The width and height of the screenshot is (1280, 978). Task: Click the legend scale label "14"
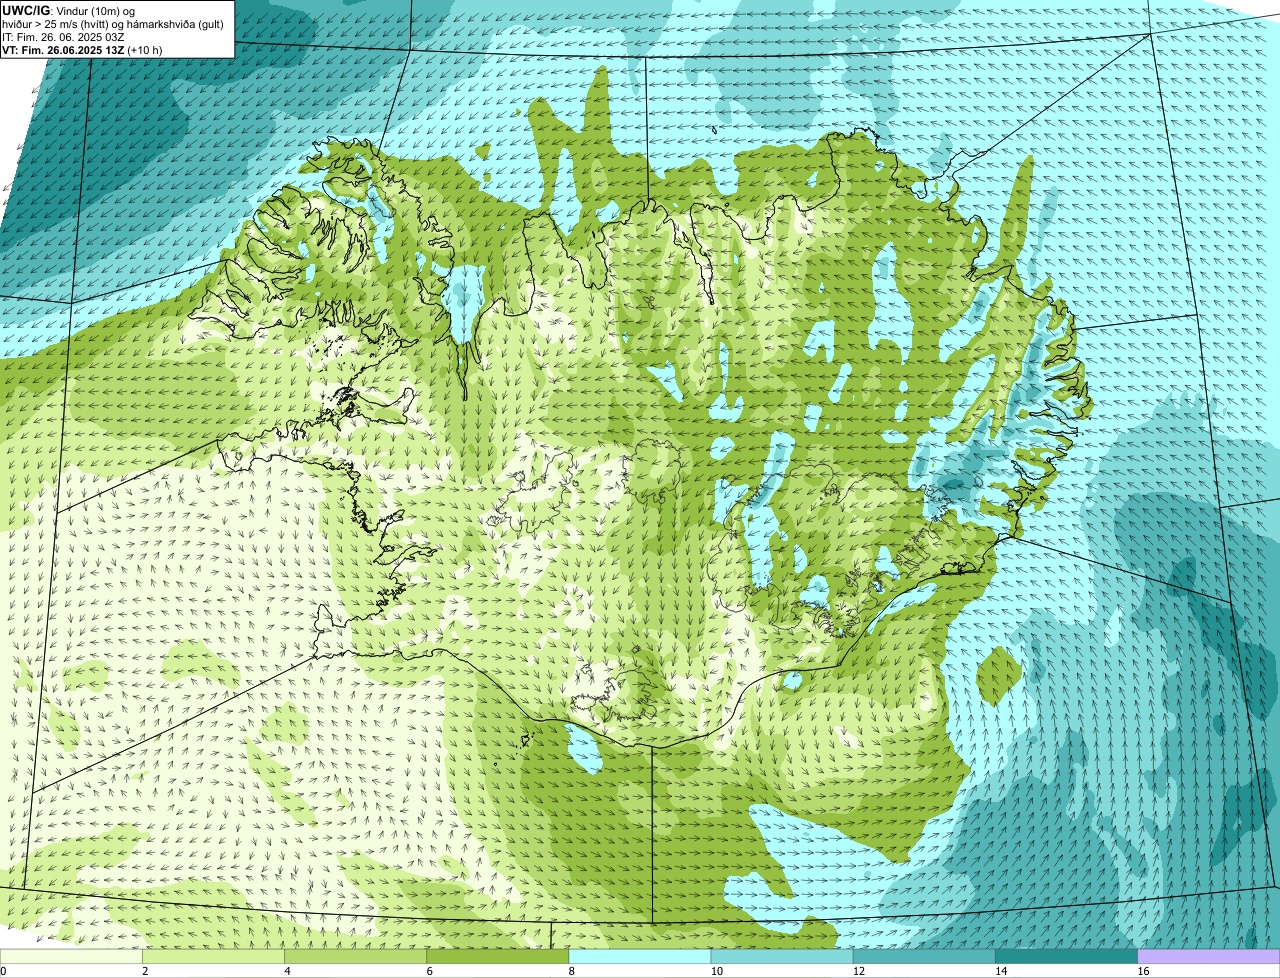click(x=1001, y=971)
